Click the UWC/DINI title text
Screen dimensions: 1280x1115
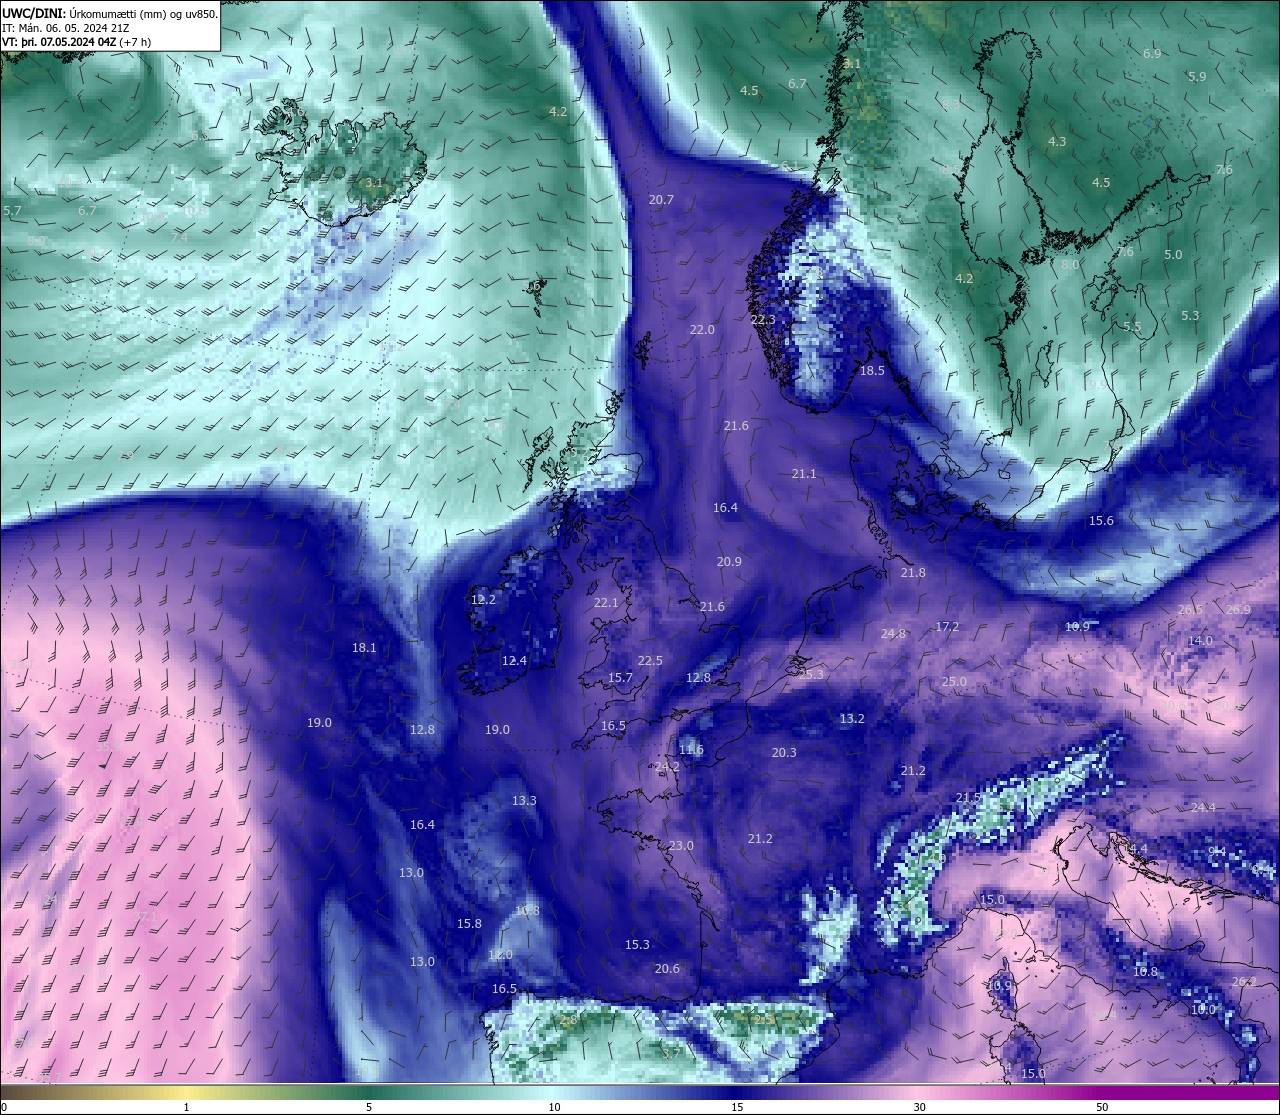tap(33, 14)
